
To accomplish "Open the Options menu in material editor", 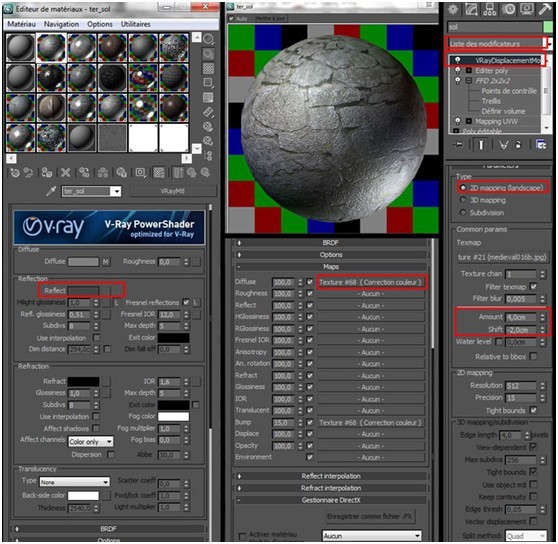I will (x=100, y=24).
